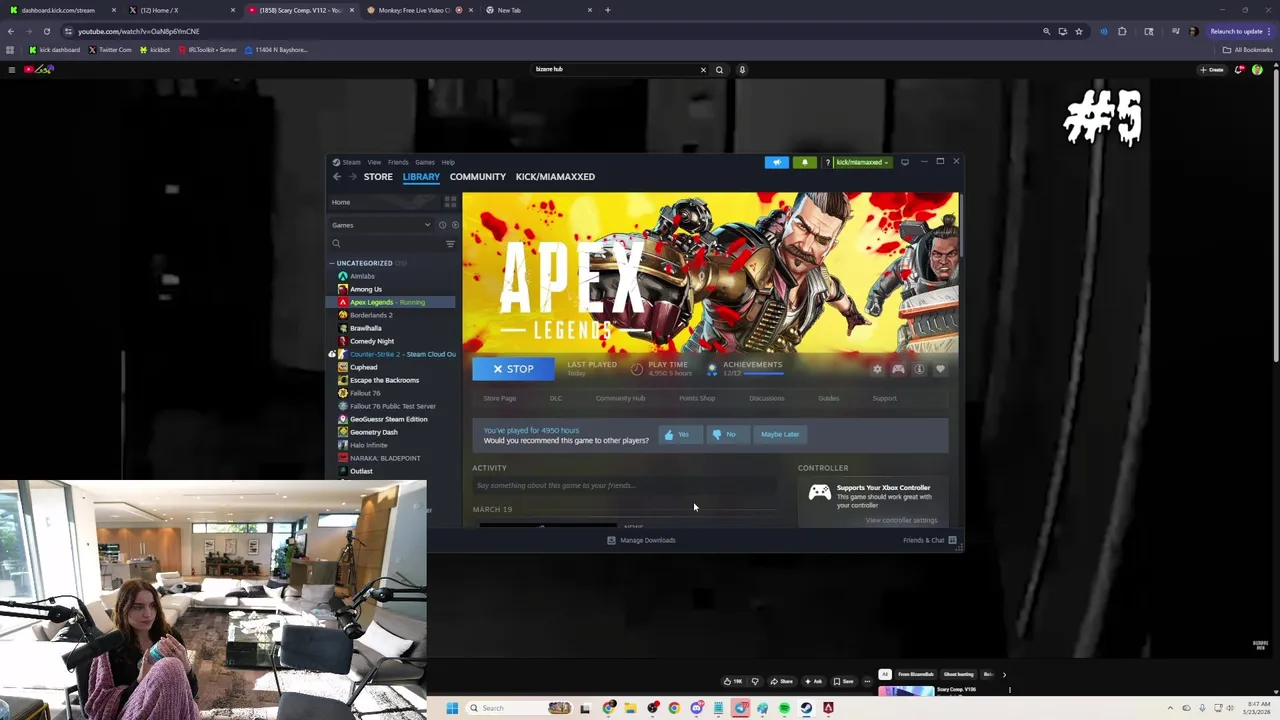Open Steam announcements megaphone button
Image resolution: width=1280 pixels, height=720 pixels.
777,162
